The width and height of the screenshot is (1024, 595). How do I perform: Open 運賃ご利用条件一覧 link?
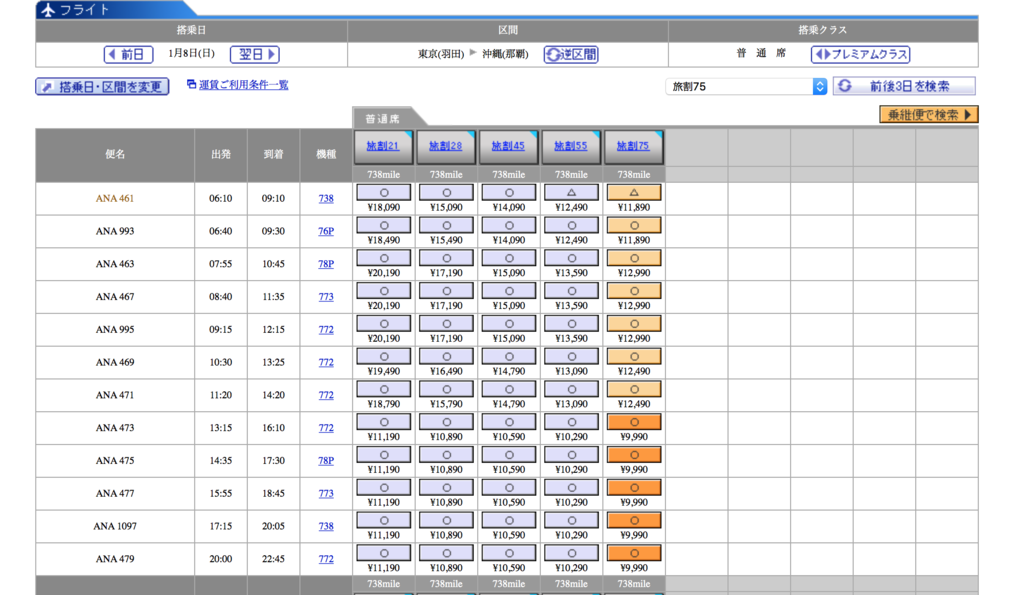pos(243,85)
